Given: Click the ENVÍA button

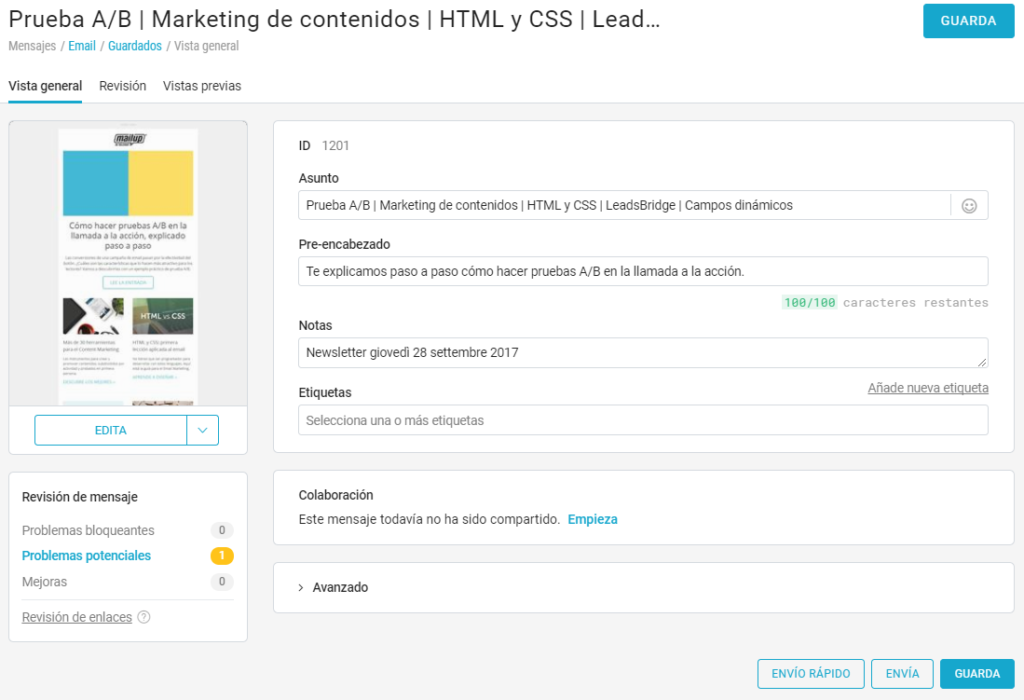Looking at the screenshot, I should (x=902, y=674).
